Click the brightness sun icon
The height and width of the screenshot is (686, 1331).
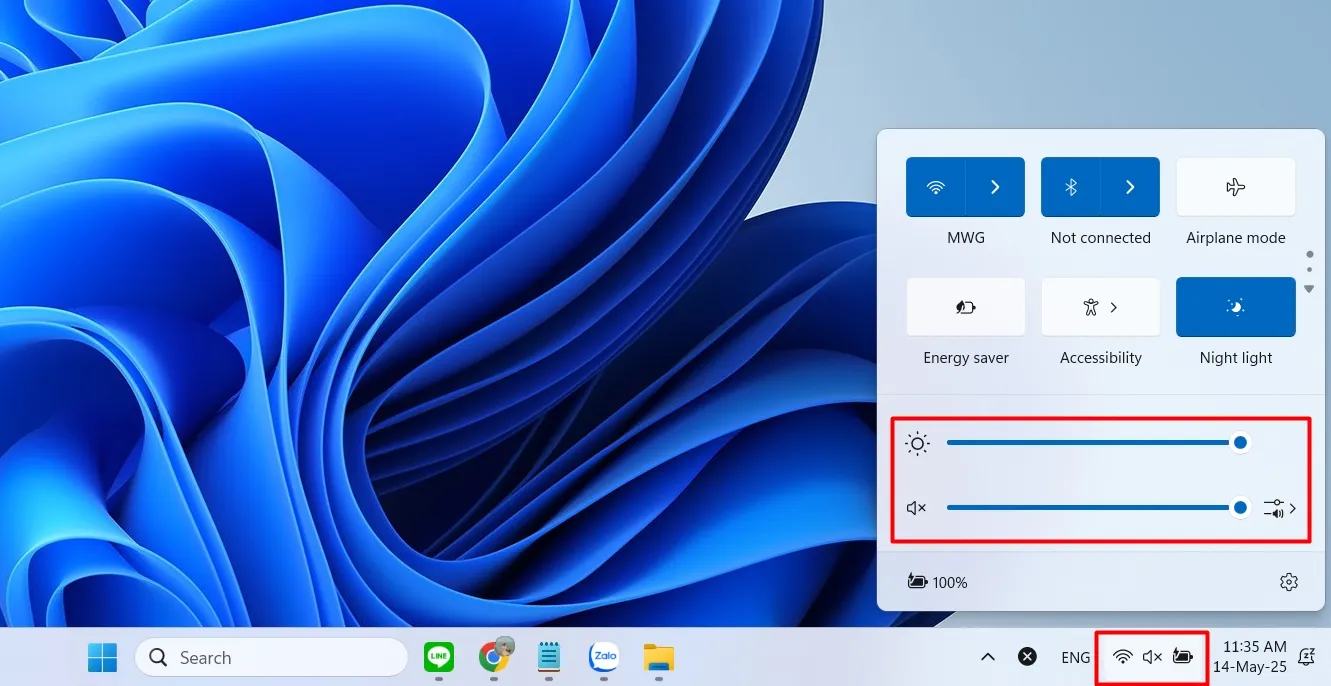point(917,442)
